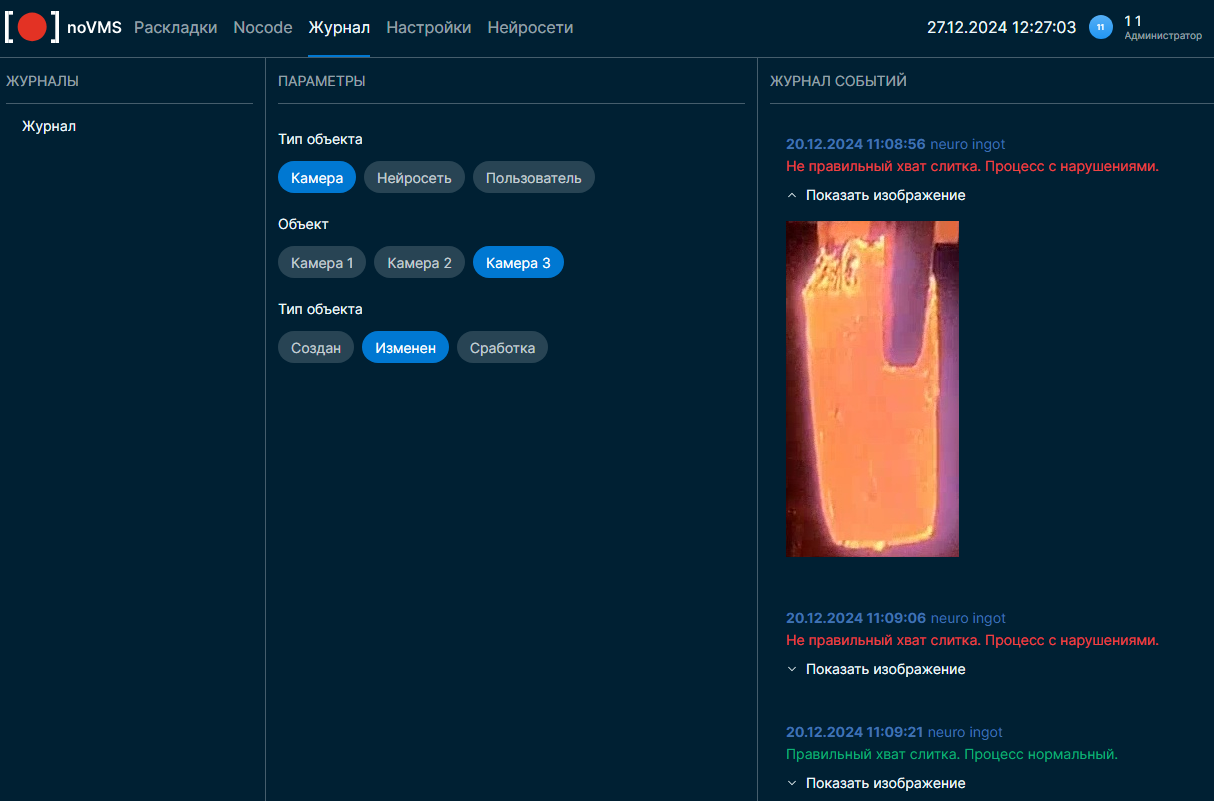Select the Журнал top tab
Image resolution: width=1214 pixels, height=801 pixels.
tap(339, 28)
